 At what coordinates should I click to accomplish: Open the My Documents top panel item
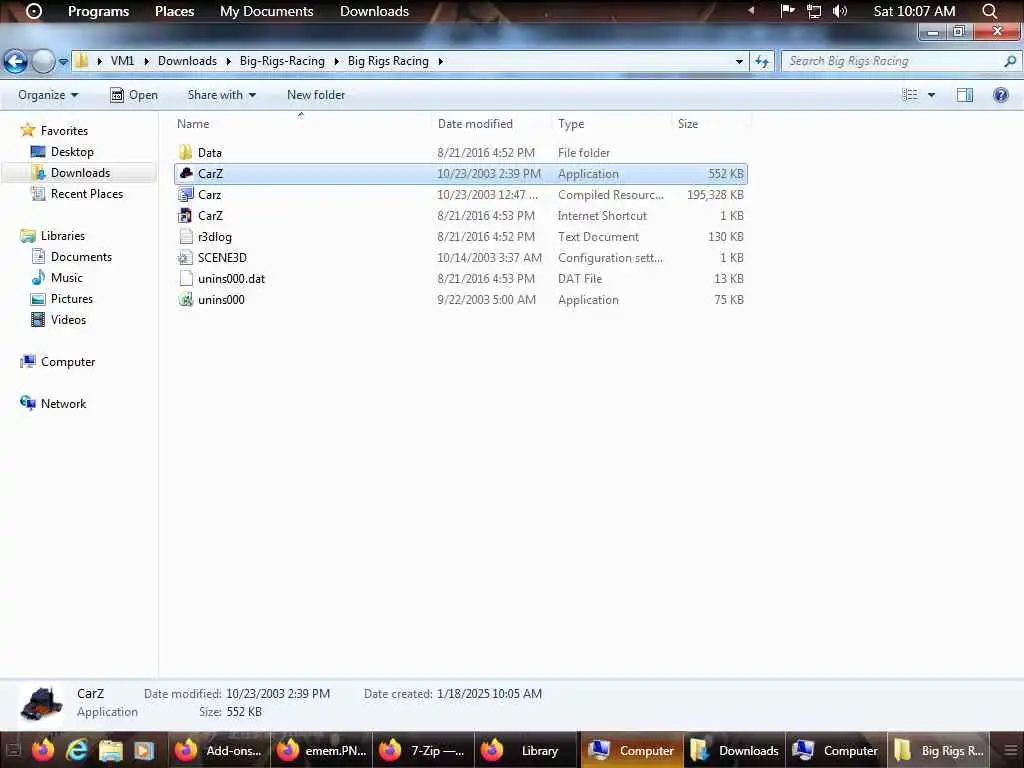[266, 11]
